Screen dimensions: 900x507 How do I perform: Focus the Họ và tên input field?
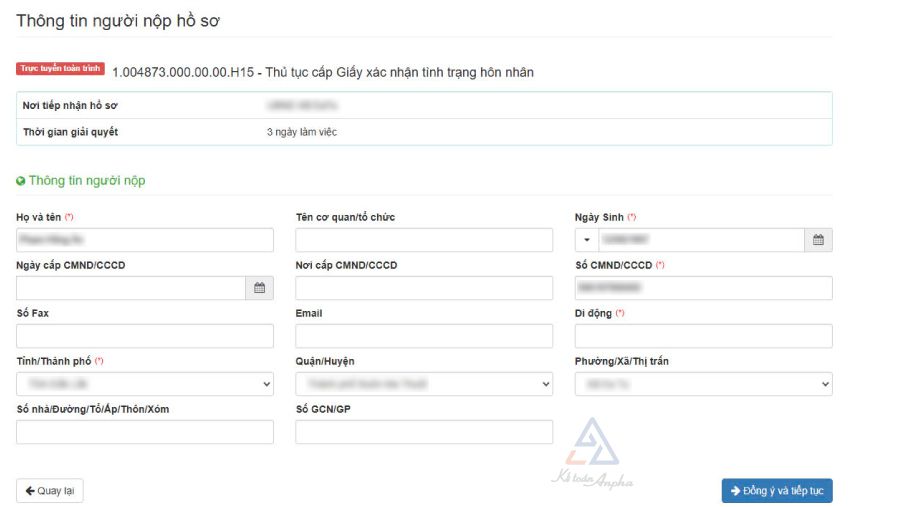[x=145, y=240]
